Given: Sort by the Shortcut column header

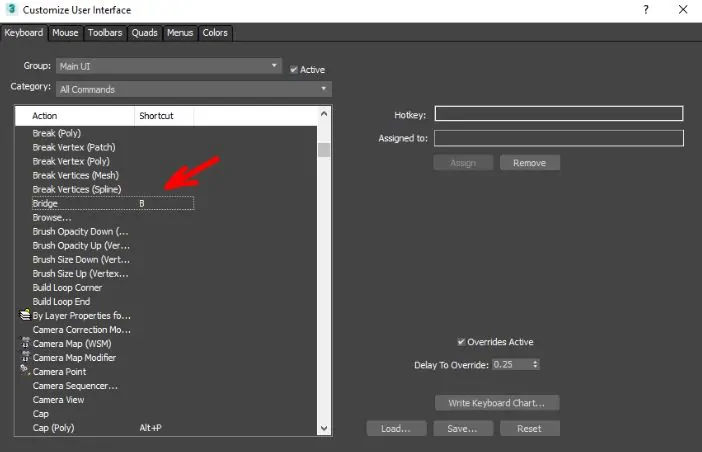Looking at the screenshot, I should point(163,116).
